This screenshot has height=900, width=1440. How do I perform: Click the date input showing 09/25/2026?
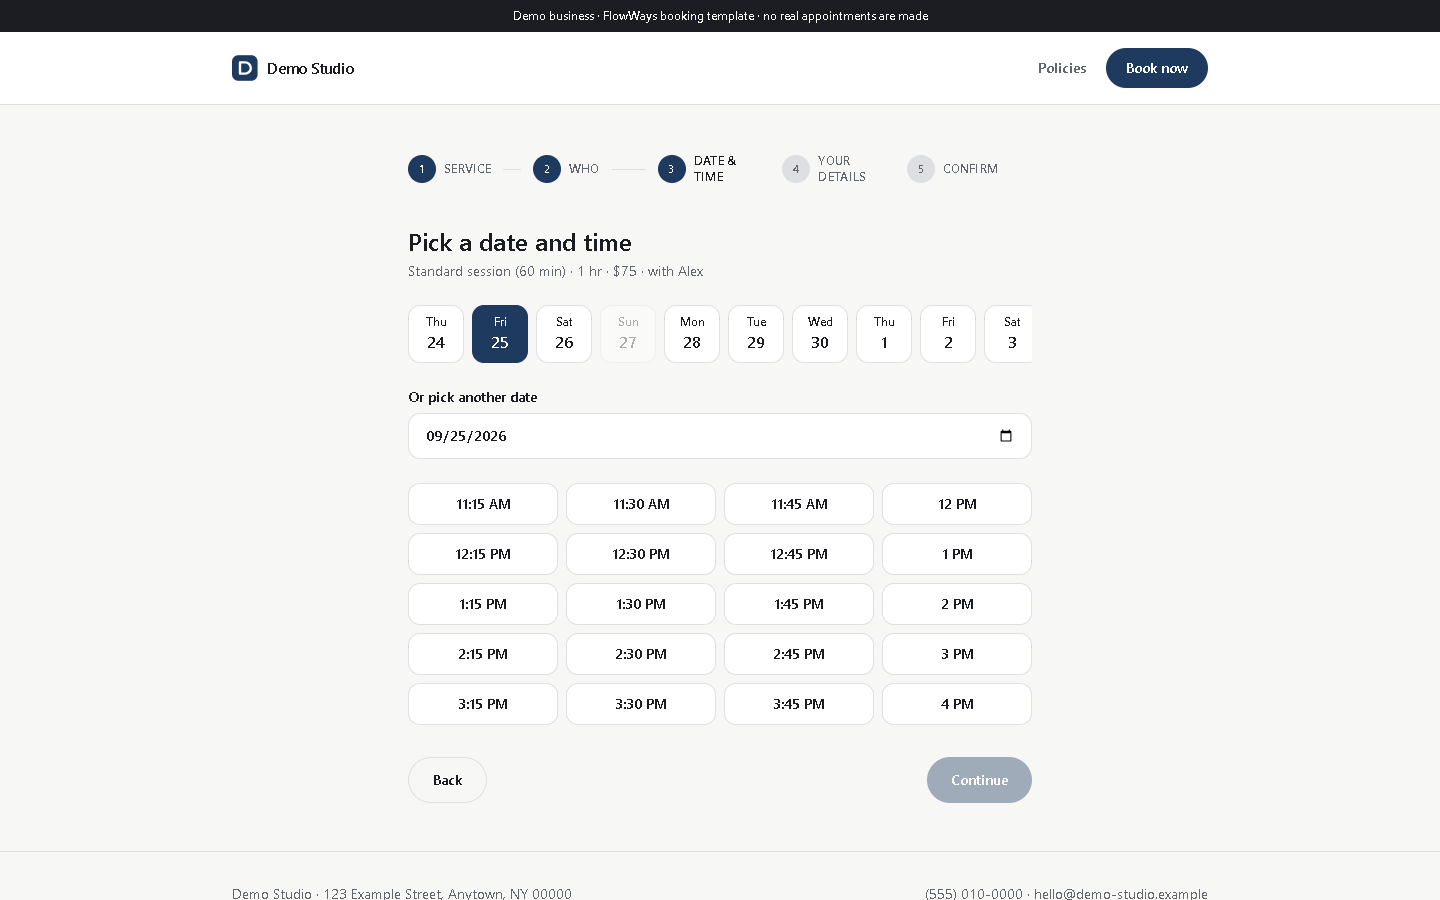pyautogui.click(x=720, y=436)
